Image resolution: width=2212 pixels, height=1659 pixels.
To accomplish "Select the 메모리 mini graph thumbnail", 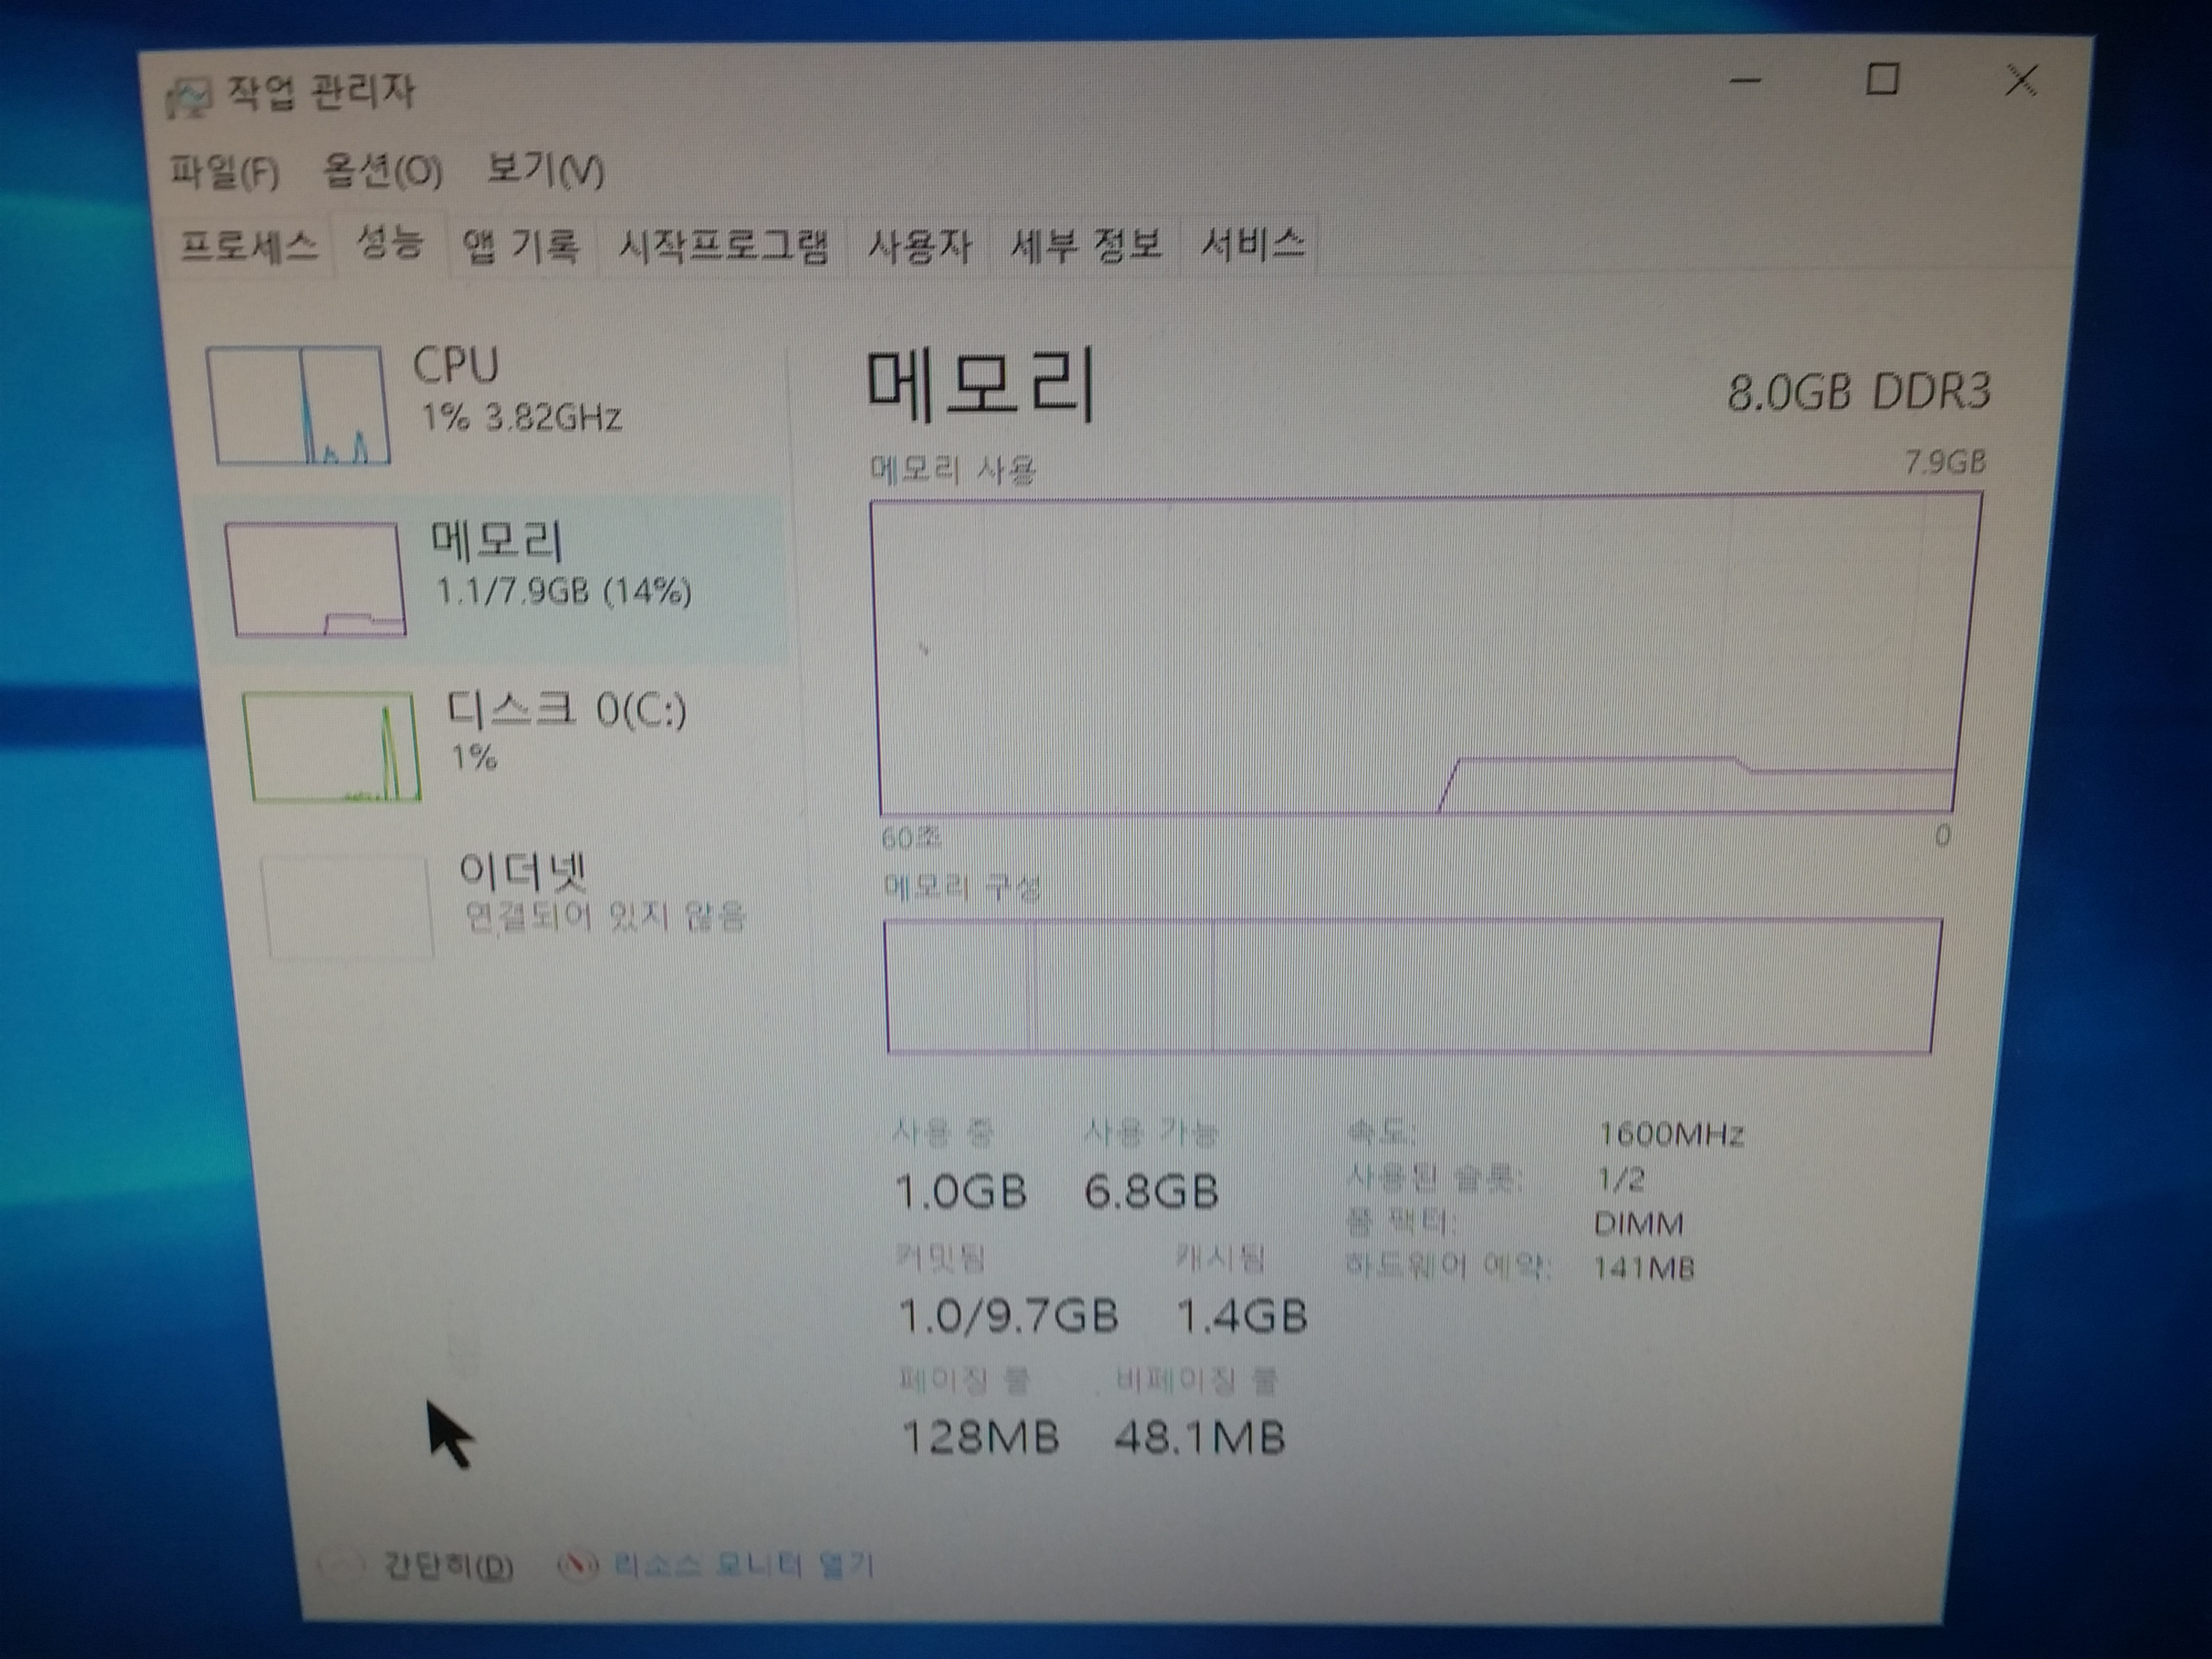I will pos(316,579).
